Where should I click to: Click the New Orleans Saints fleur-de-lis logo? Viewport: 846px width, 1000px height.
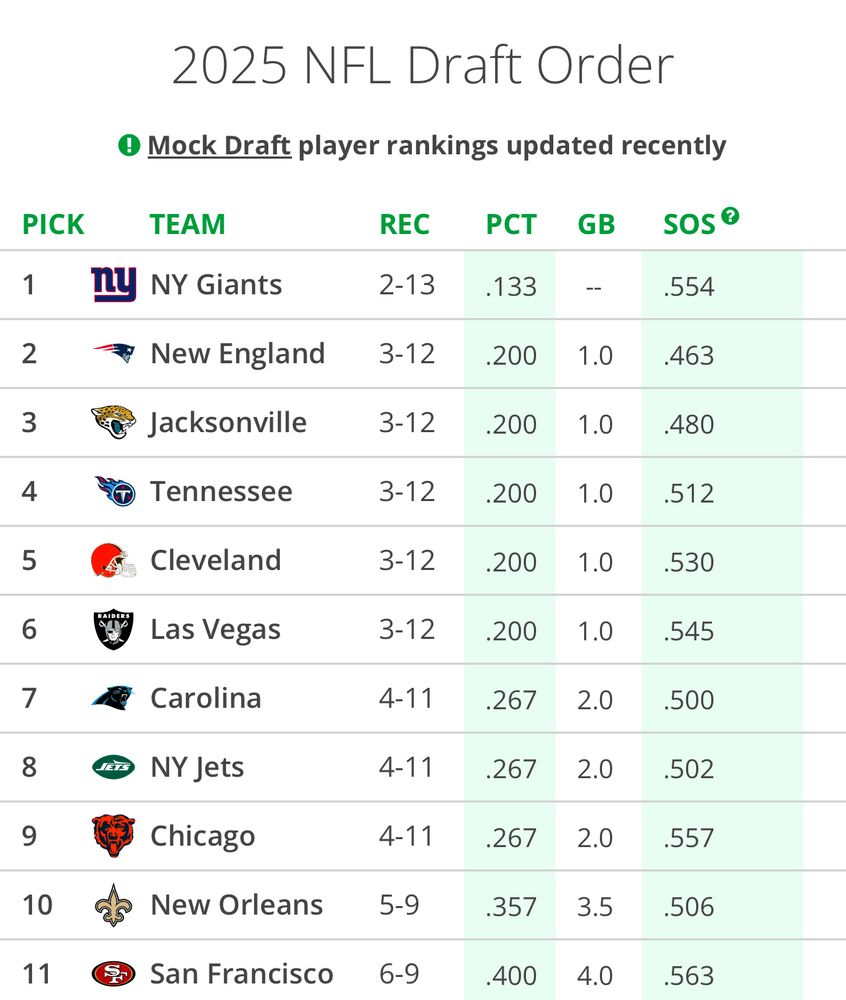[113, 905]
